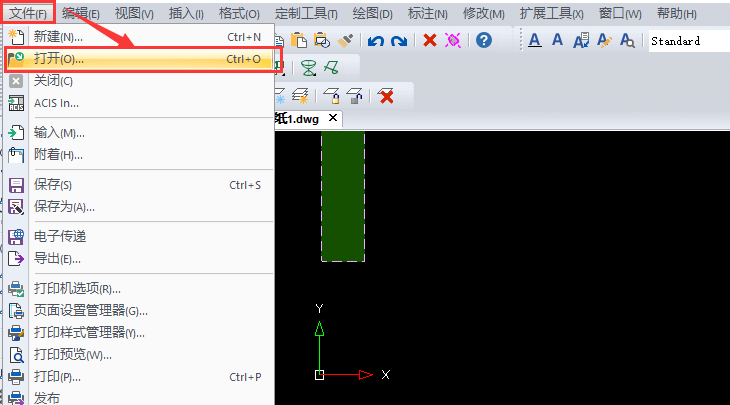Click the A icon with document arrows
The image size is (730, 405).
[x=581, y=40]
